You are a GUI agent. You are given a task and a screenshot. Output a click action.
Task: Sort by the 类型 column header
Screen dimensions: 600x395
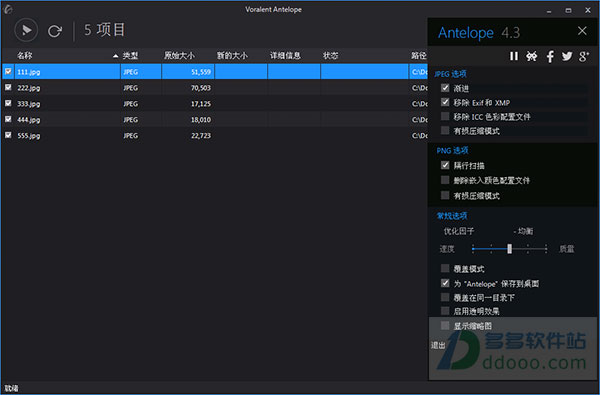tap(130, 56)
